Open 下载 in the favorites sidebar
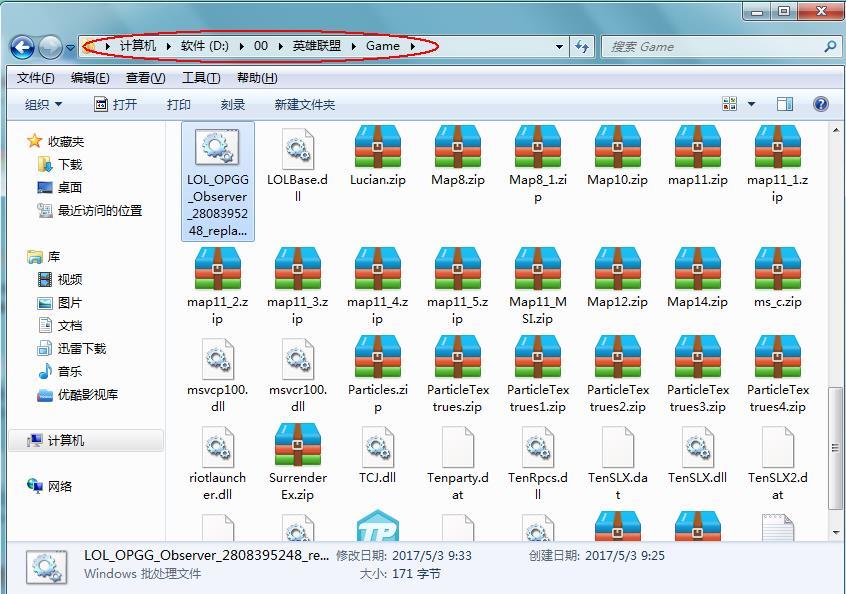 (x=60, y=165)
